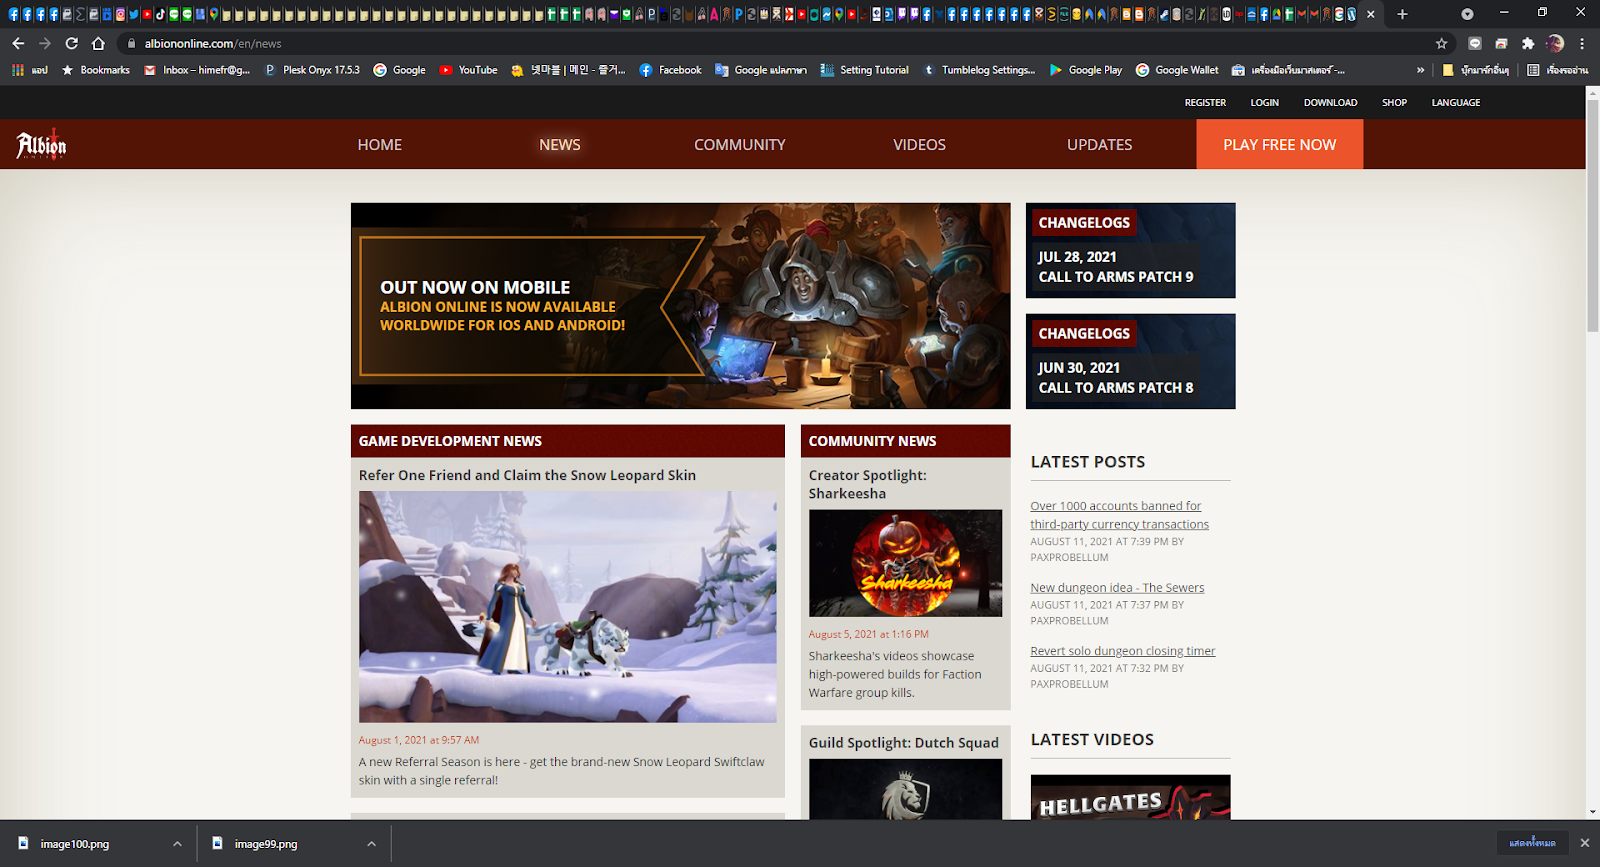Open image100.png download options chevron
The width and height of the screenshot is (1600, 867).
pyautogui.click(x=177, y=843)
